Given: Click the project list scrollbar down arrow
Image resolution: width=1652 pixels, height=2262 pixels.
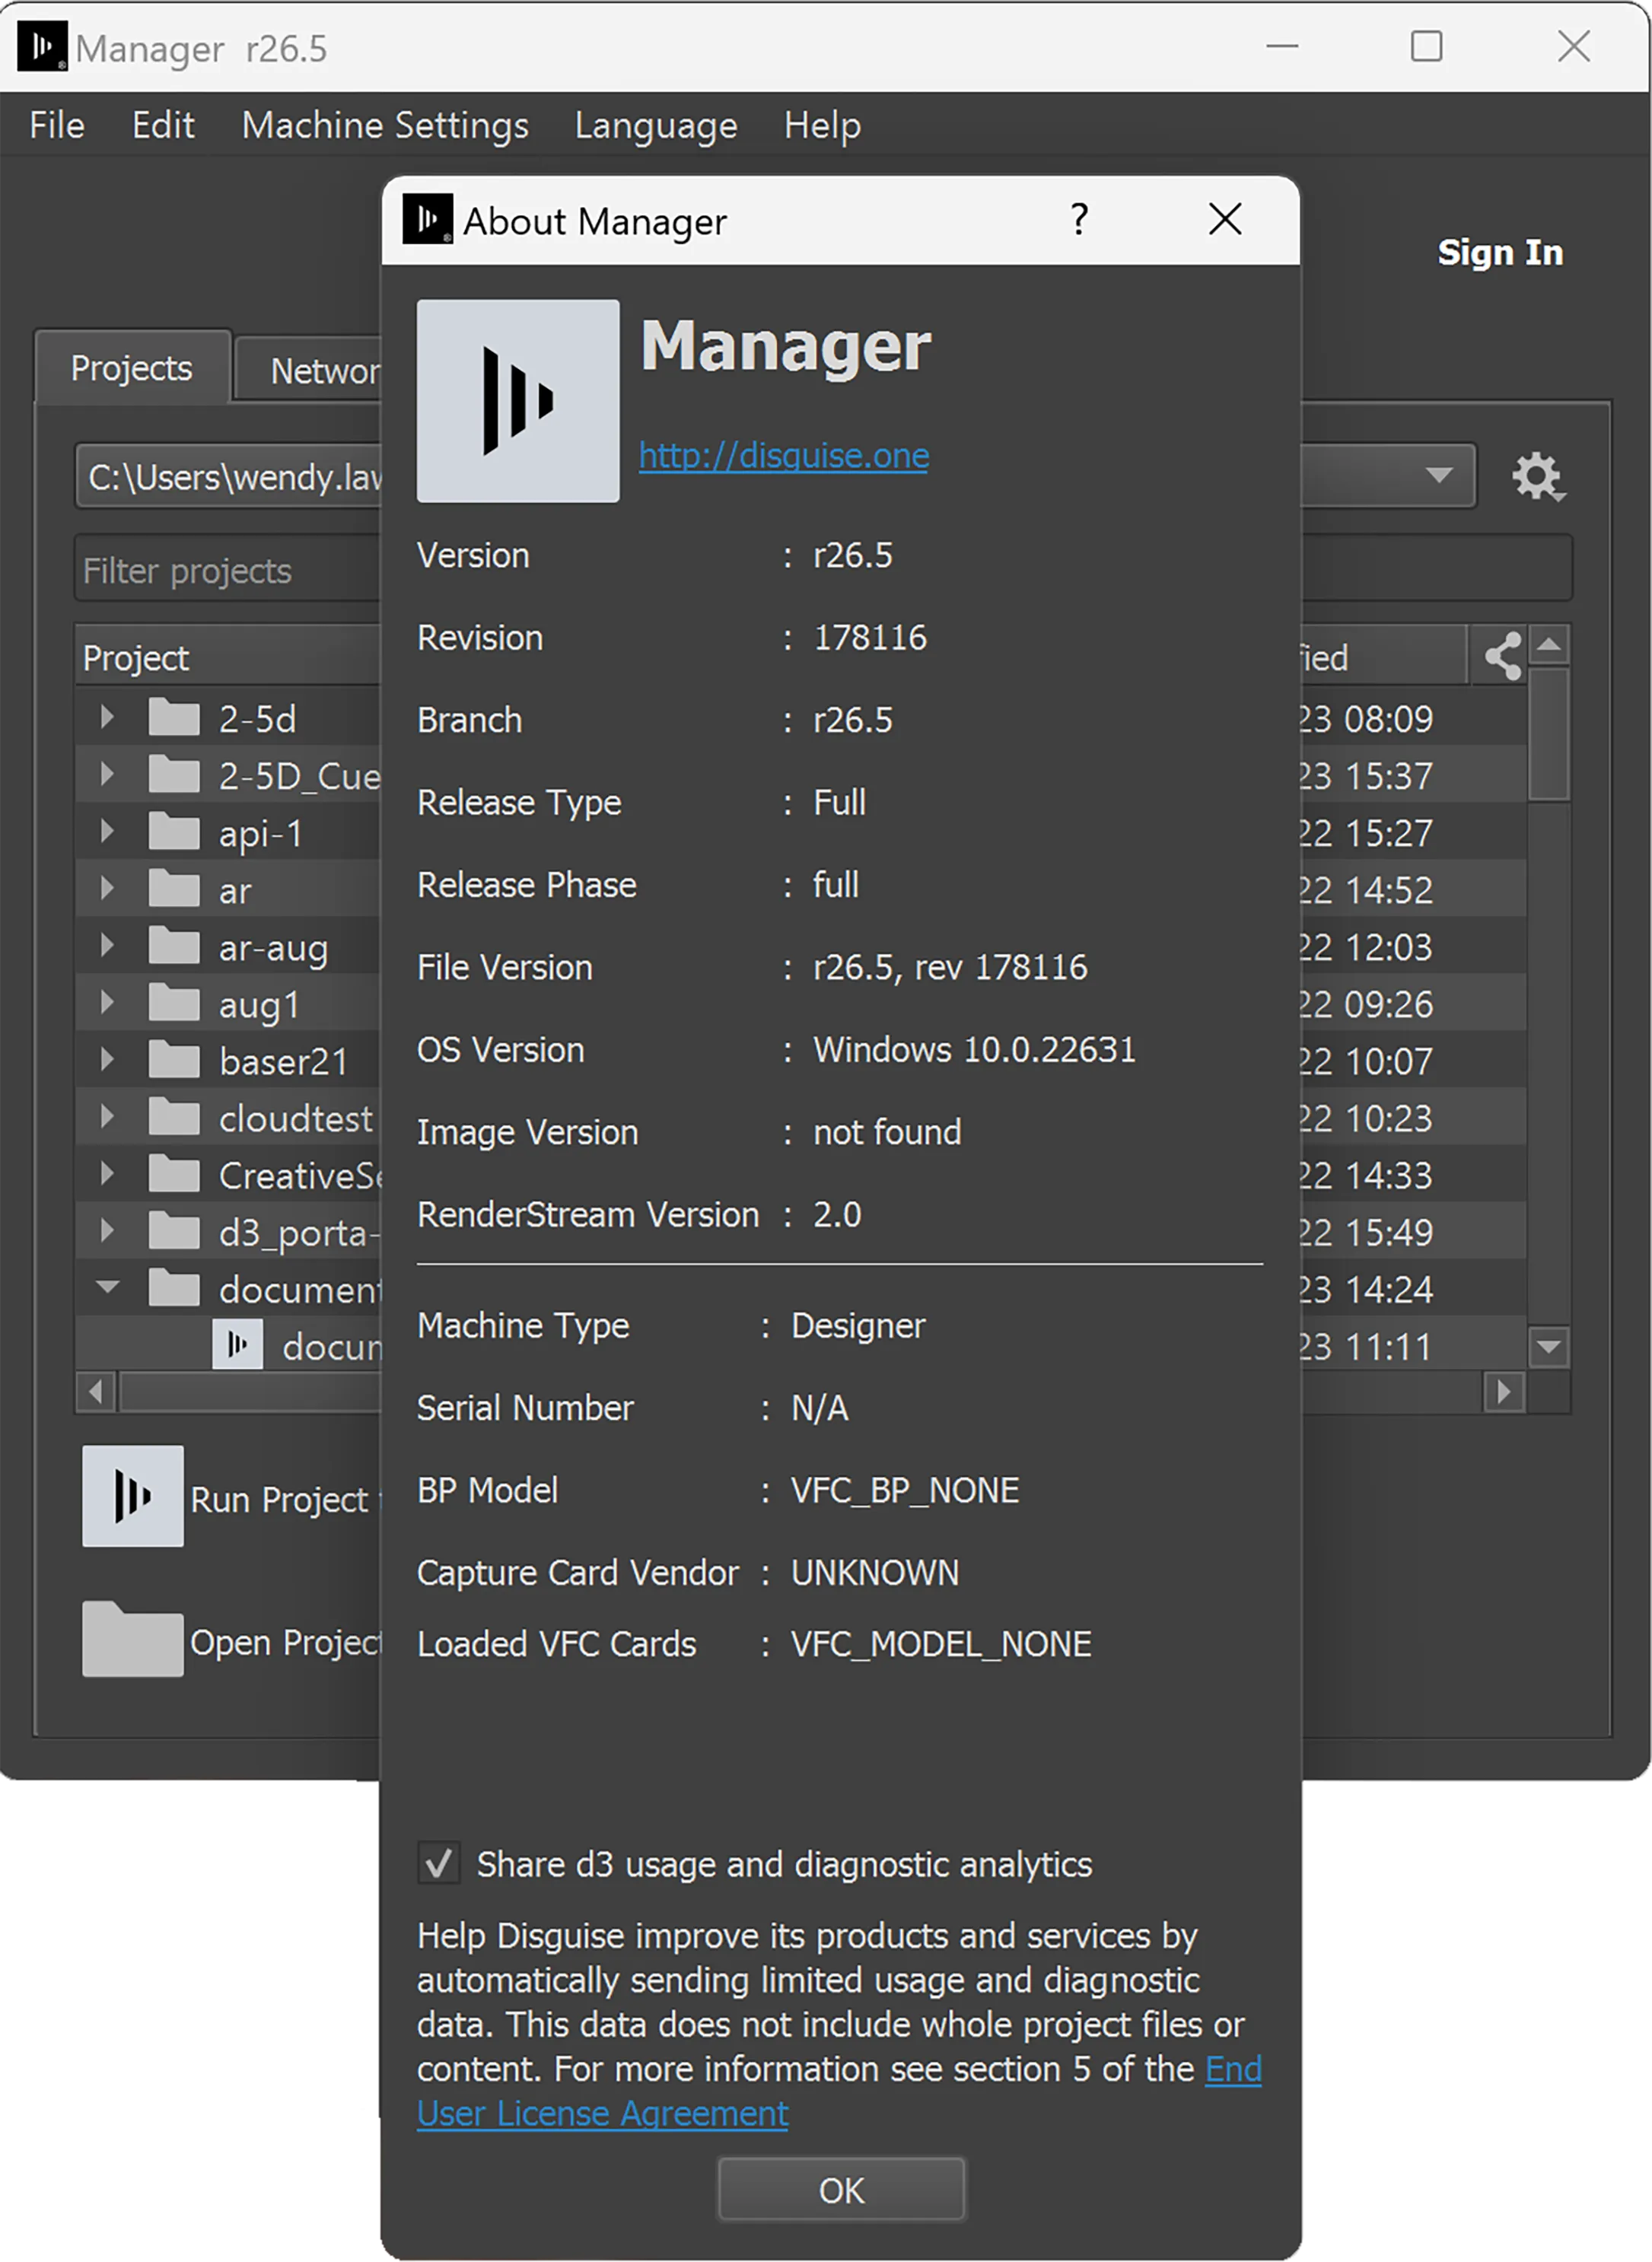Looking at the screenshot, I should 1548,1347.
